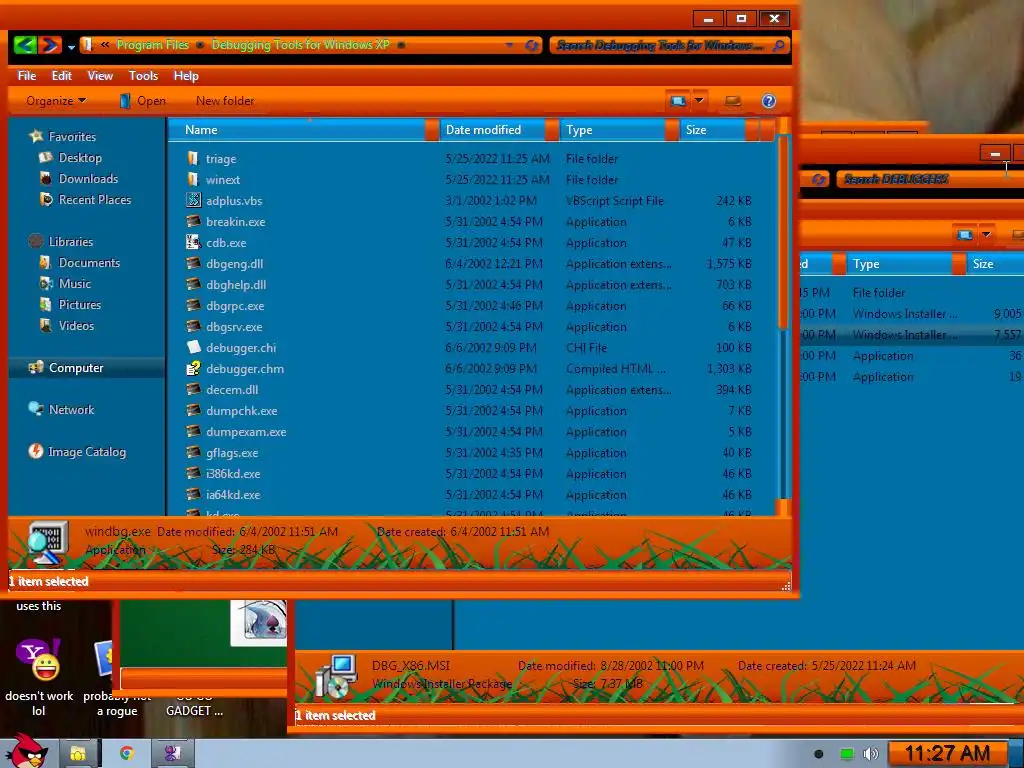Select the debugger.chi file icon

pos(193,347)
